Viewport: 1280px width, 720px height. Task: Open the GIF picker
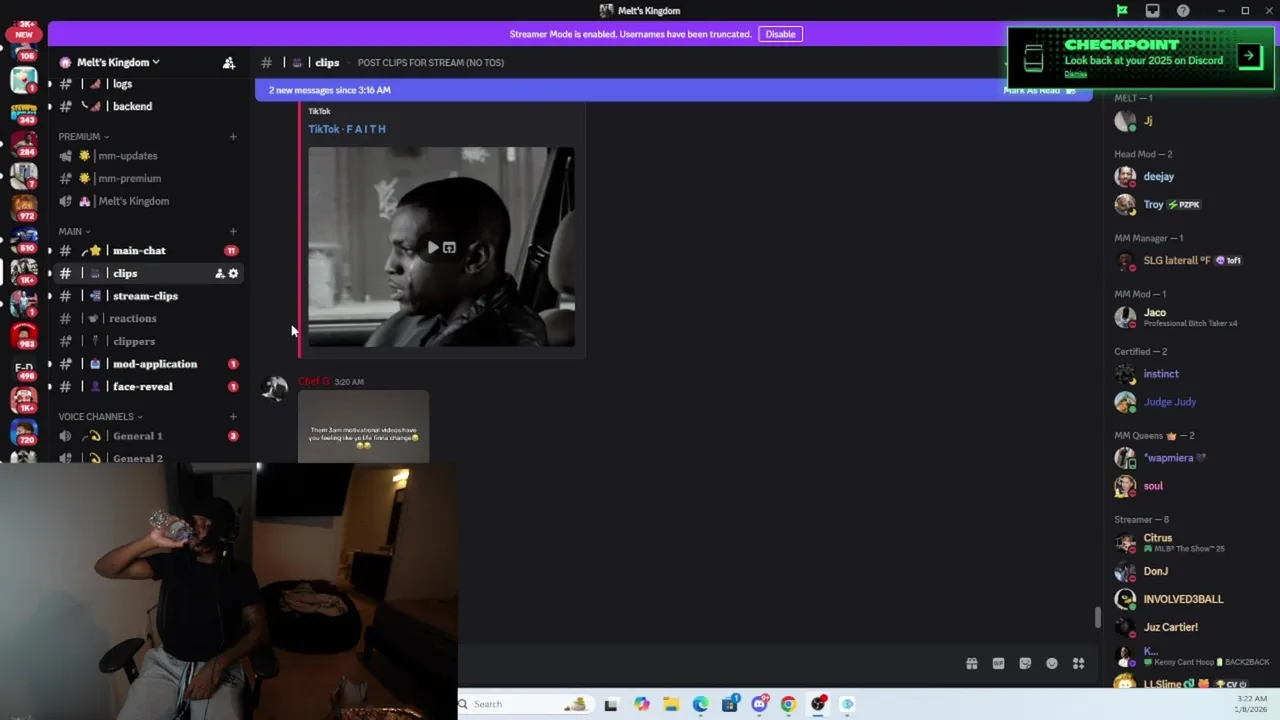tap(998, 663)
